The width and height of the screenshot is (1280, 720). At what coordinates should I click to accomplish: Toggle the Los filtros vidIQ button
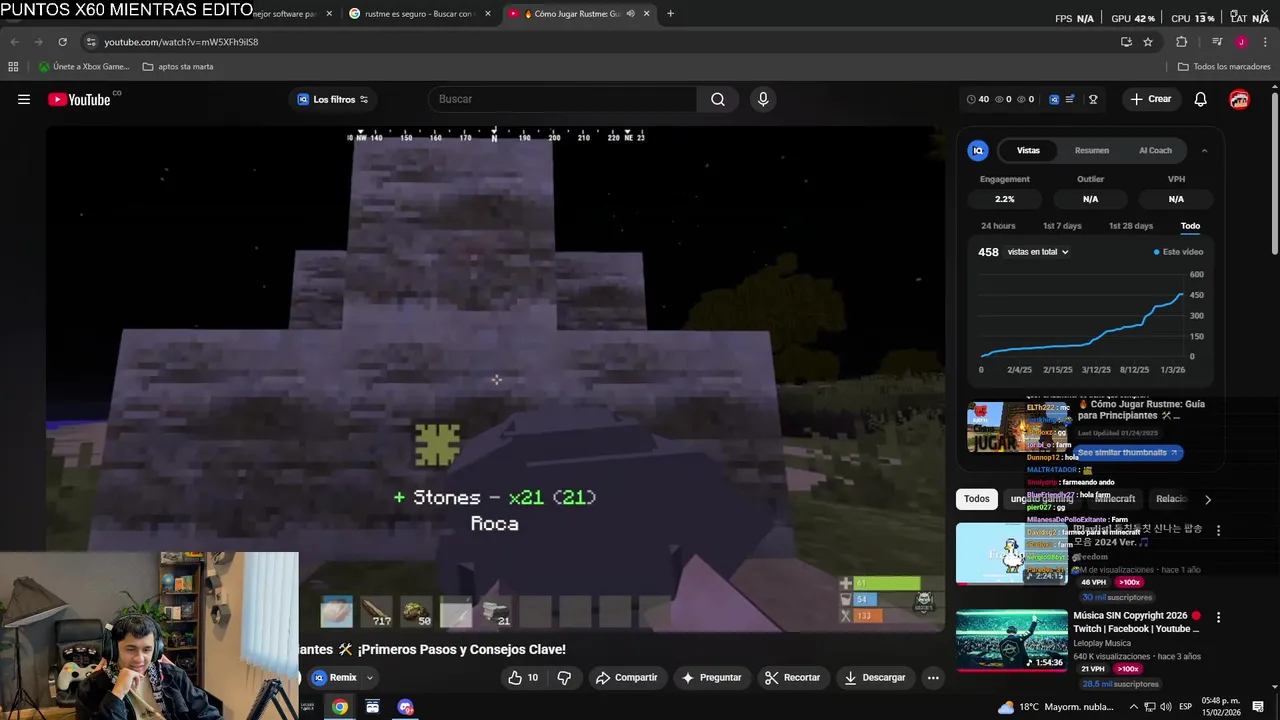point(333,99)
